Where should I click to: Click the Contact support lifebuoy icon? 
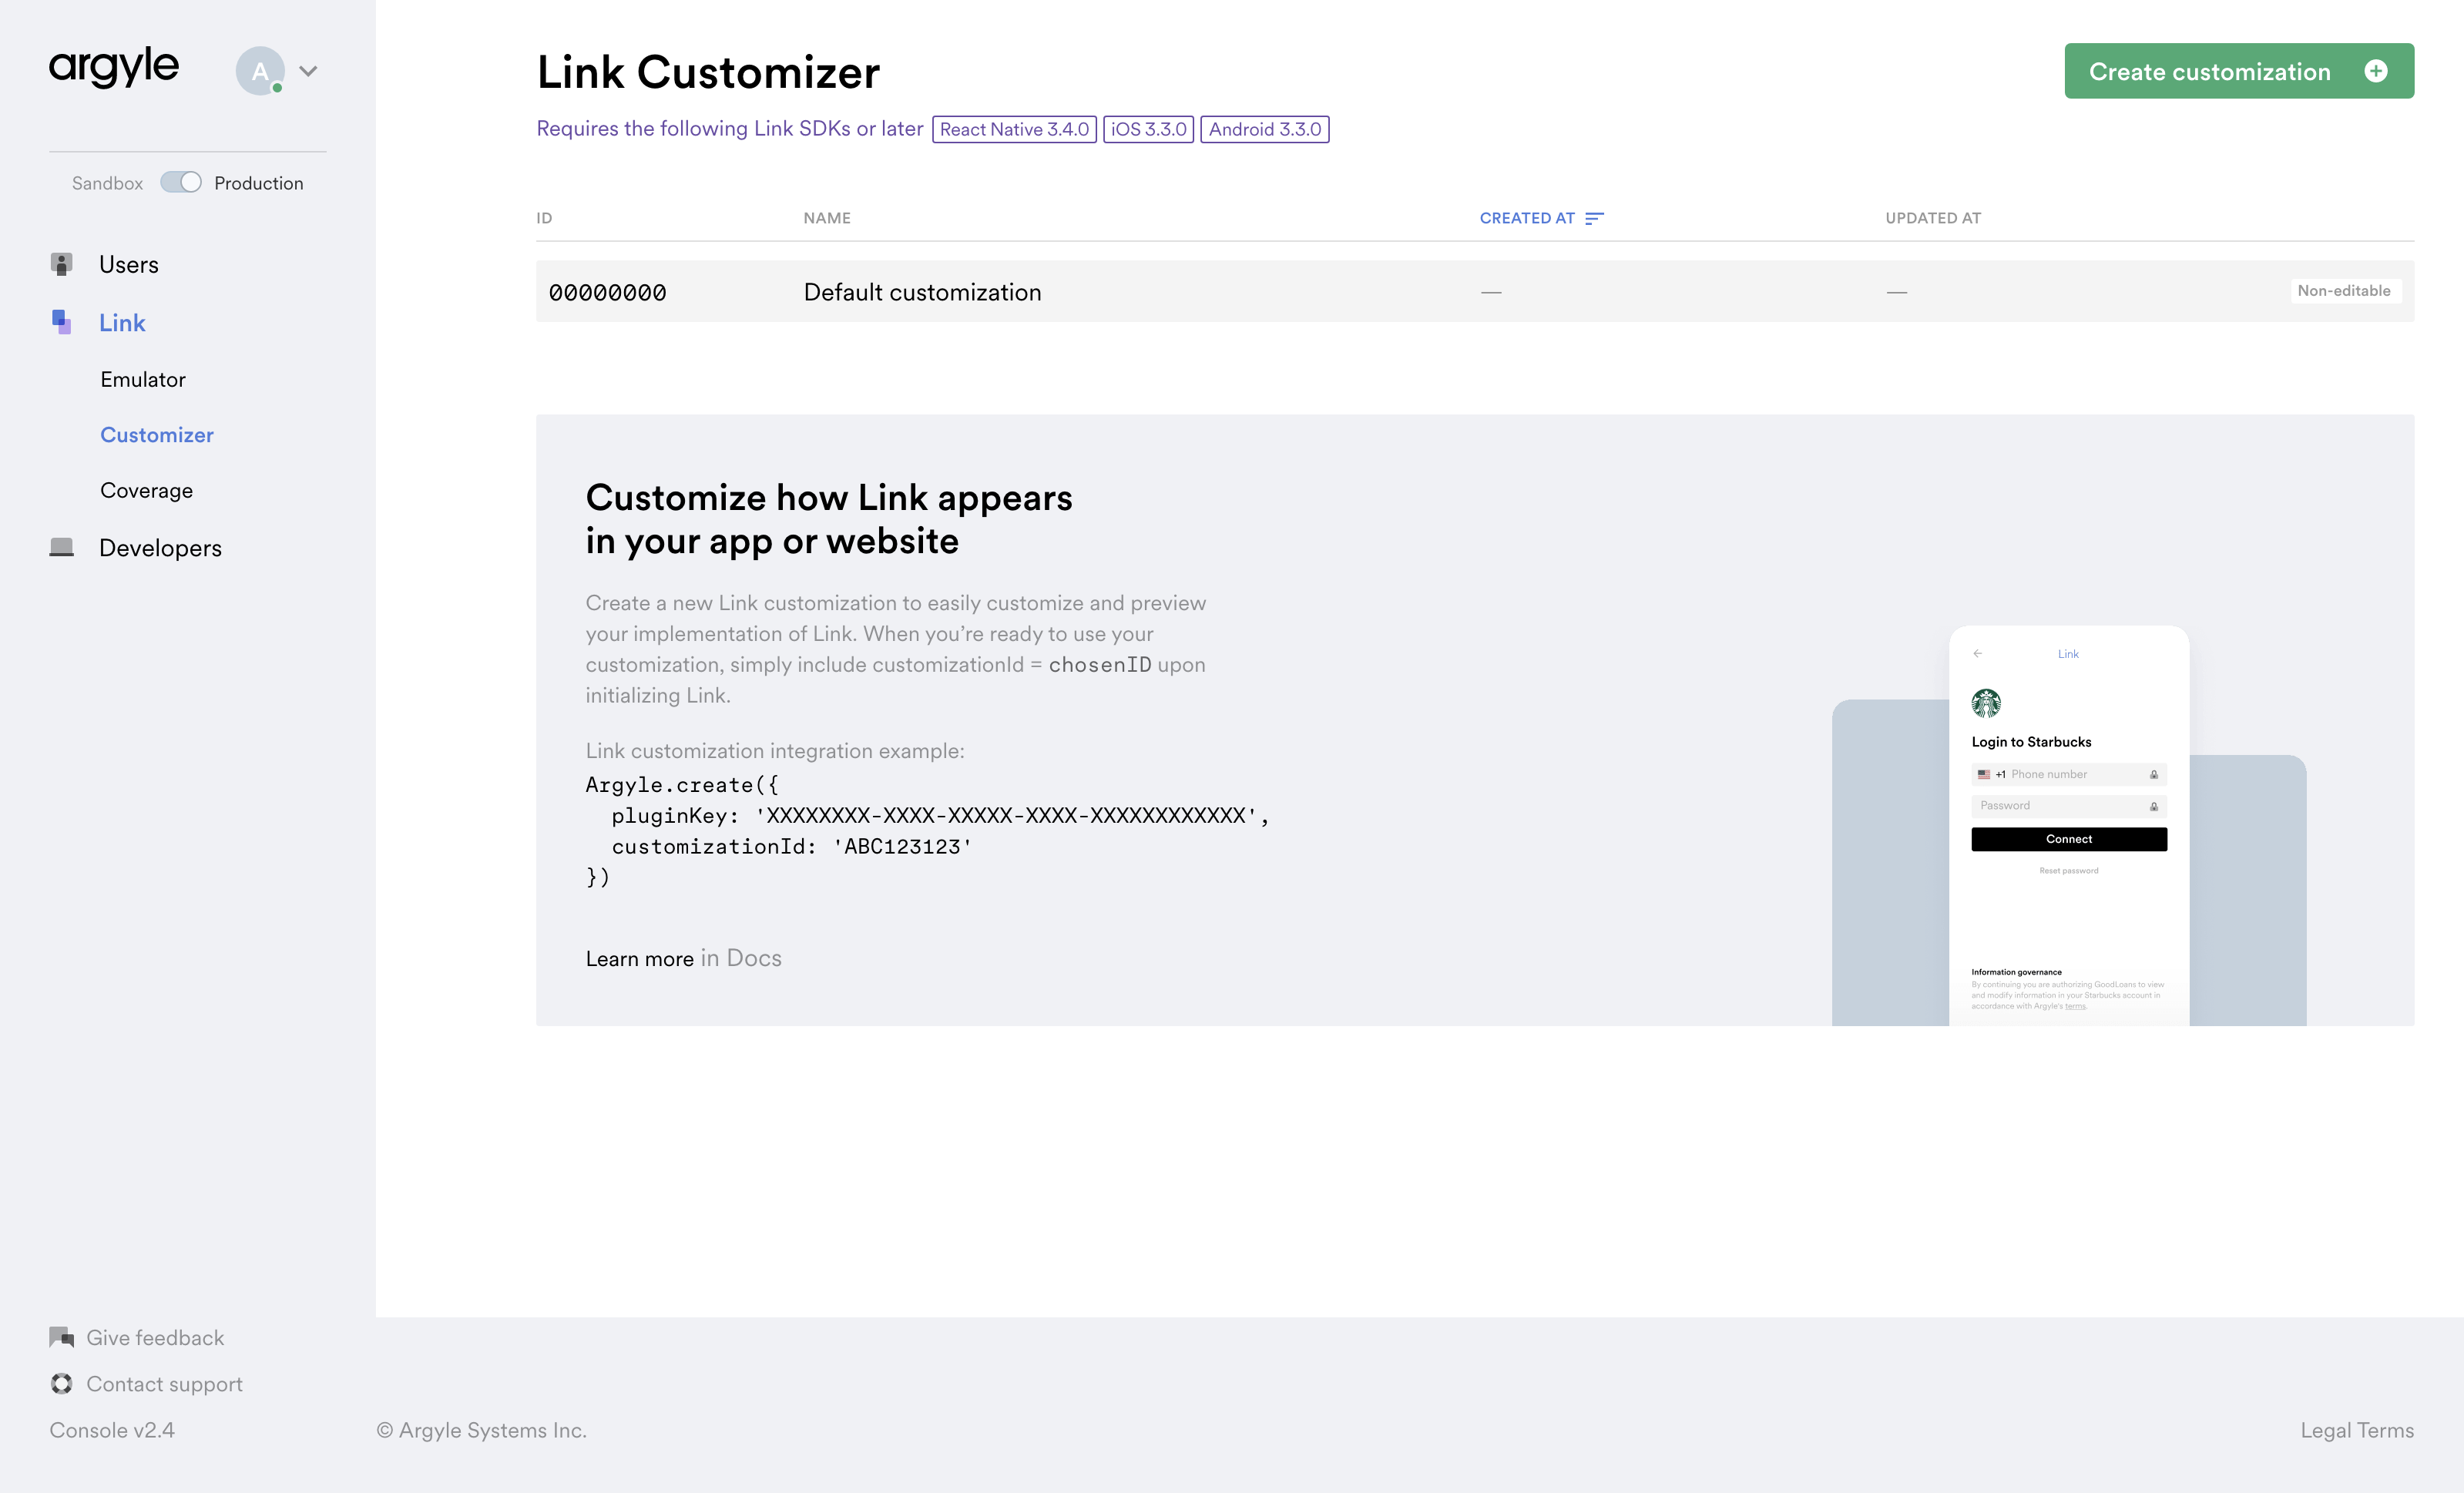pyautogui.click(x=62, y=1383)
